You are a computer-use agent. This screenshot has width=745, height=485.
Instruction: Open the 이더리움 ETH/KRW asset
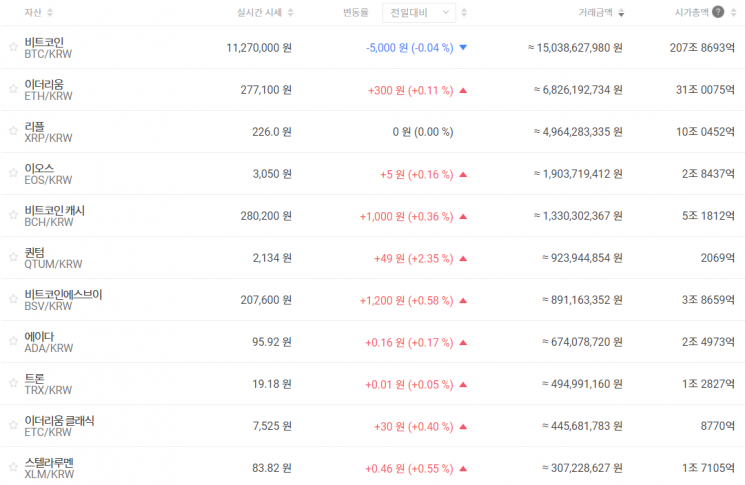click(48, 90)
